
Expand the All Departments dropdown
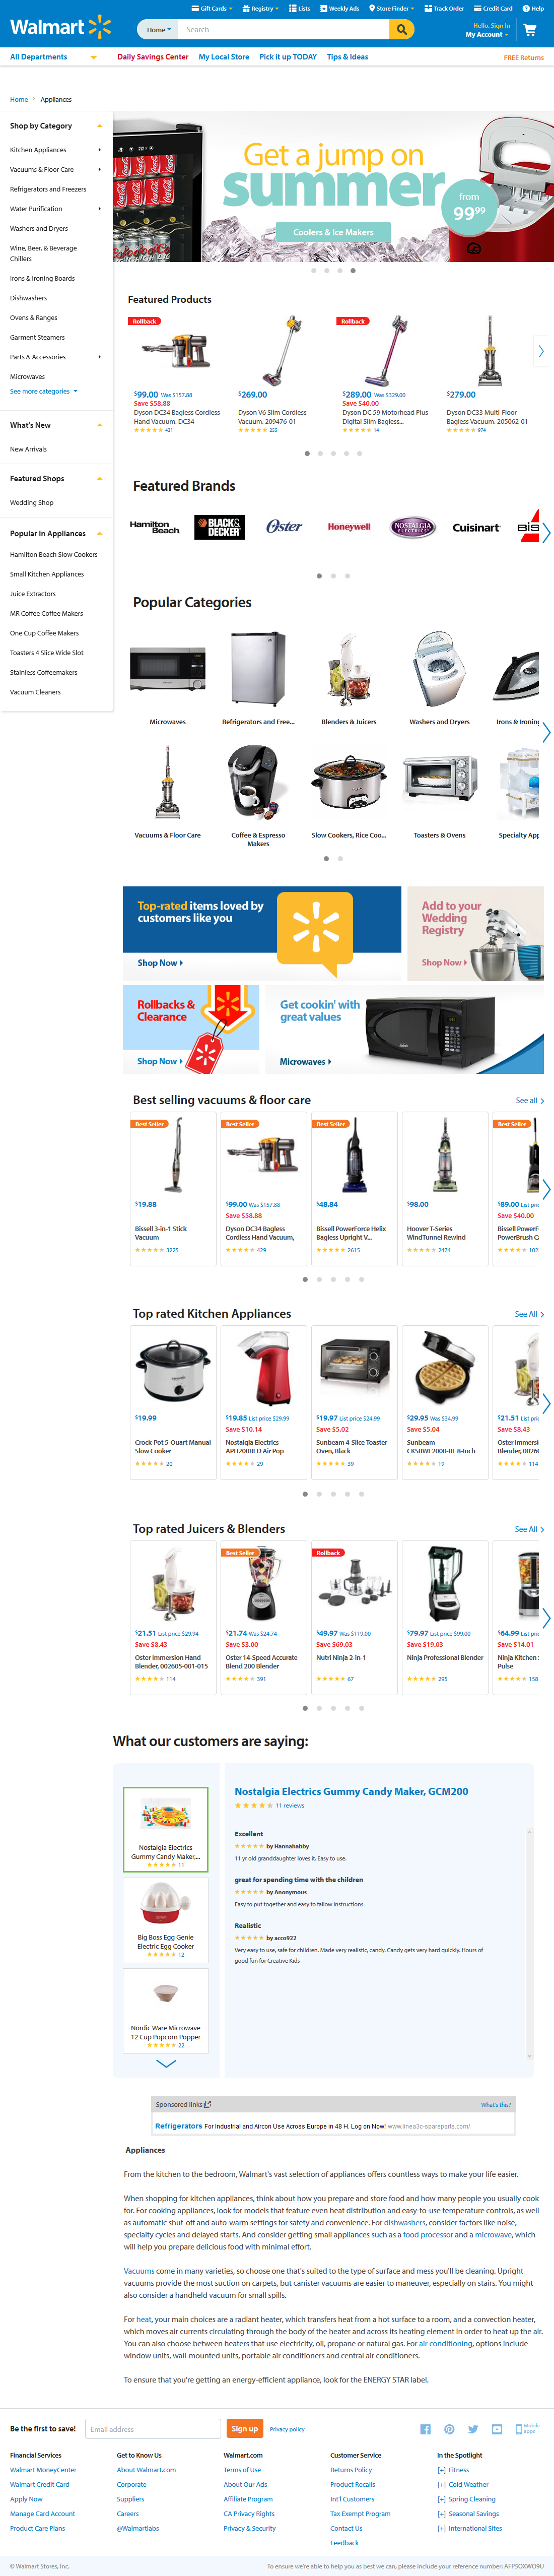pos(54,57)
